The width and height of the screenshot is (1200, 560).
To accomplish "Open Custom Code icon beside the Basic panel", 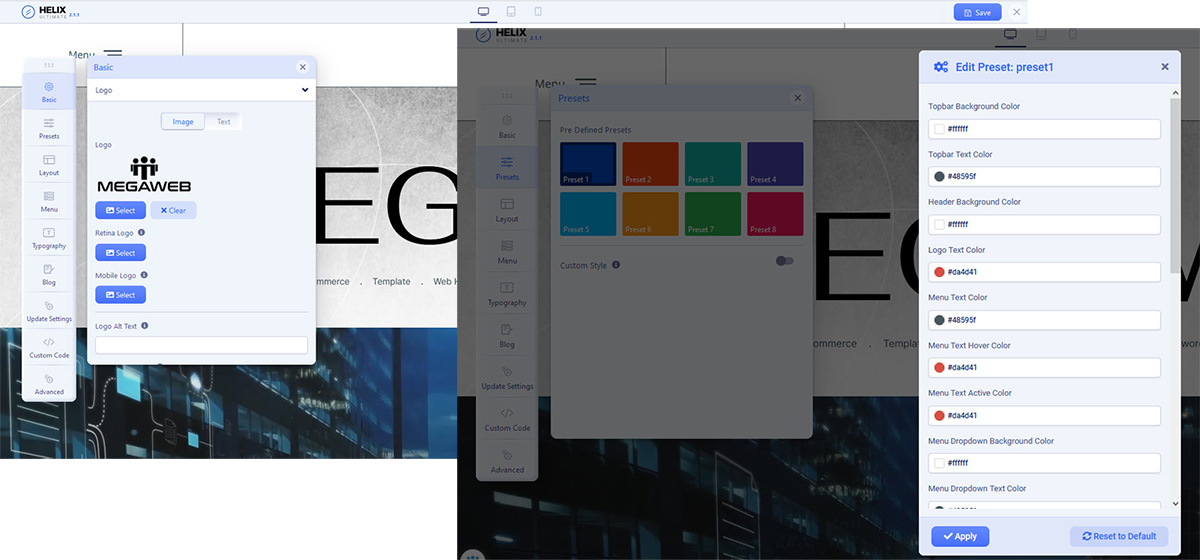I will (x=49, y=347).
